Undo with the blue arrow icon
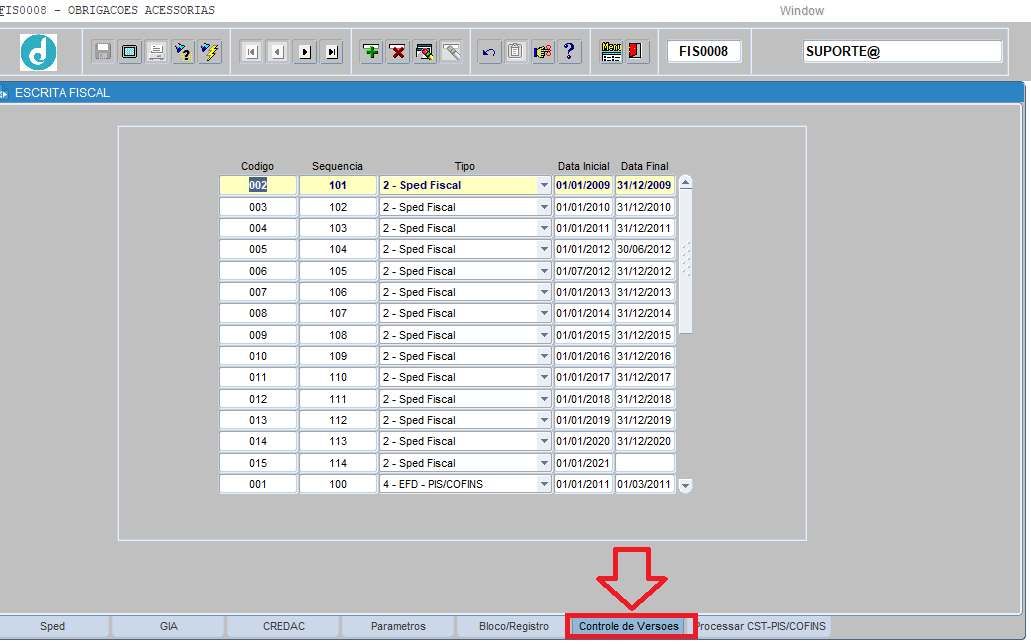The image size is (1031, 644). tap(489, 51)
